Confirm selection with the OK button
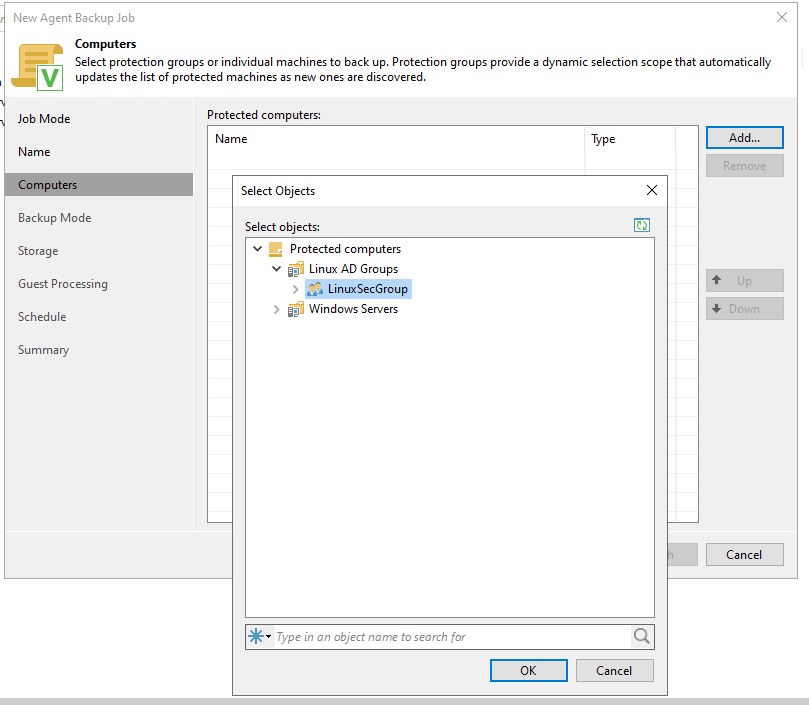 click(x=528, y=670)
